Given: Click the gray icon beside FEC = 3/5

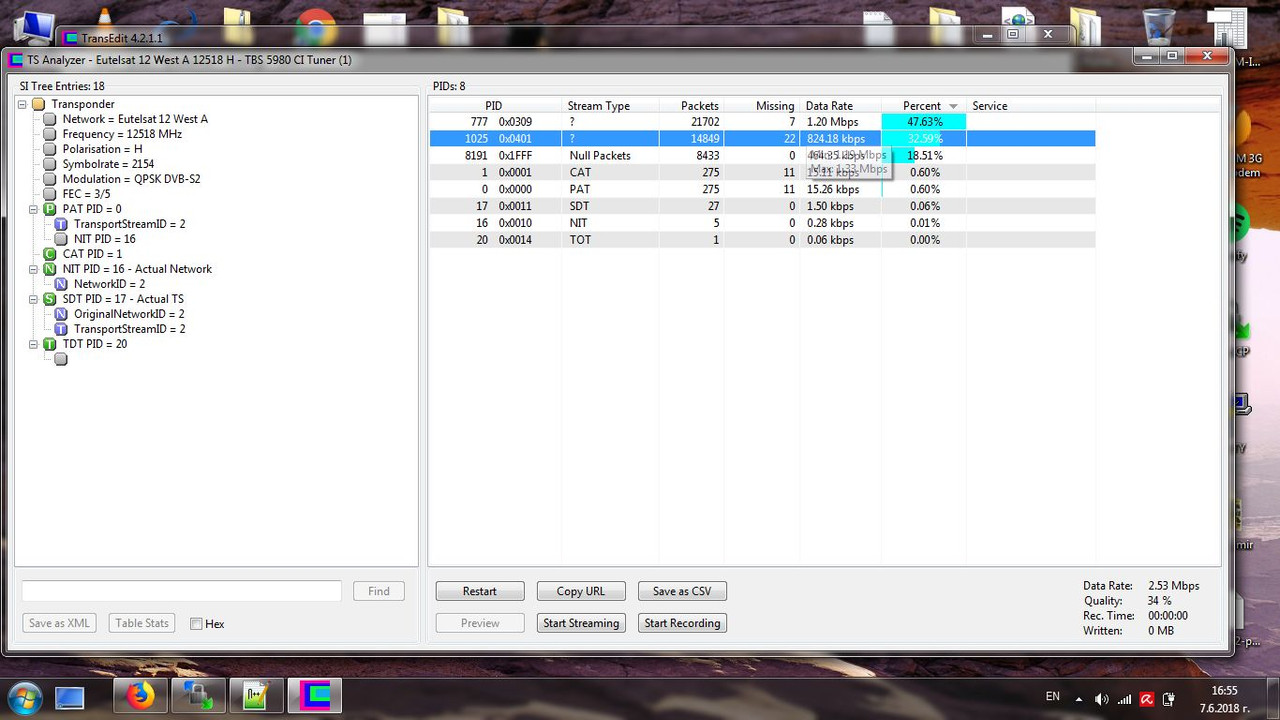Looking at the screenshot, I should tap(49, 194).
